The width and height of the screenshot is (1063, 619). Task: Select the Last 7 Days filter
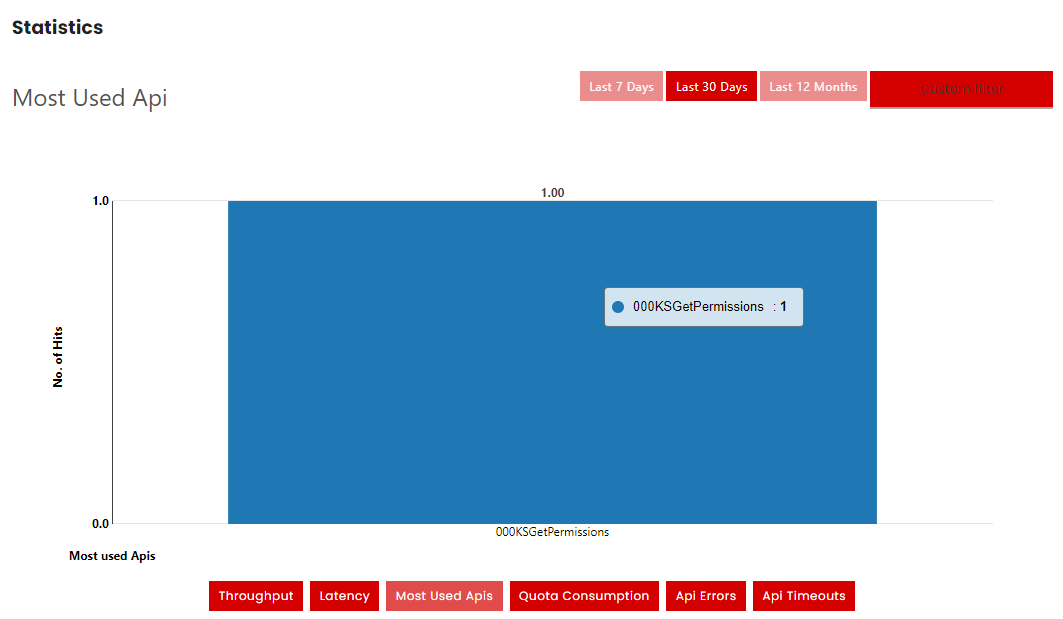click(x=621, y=87)
